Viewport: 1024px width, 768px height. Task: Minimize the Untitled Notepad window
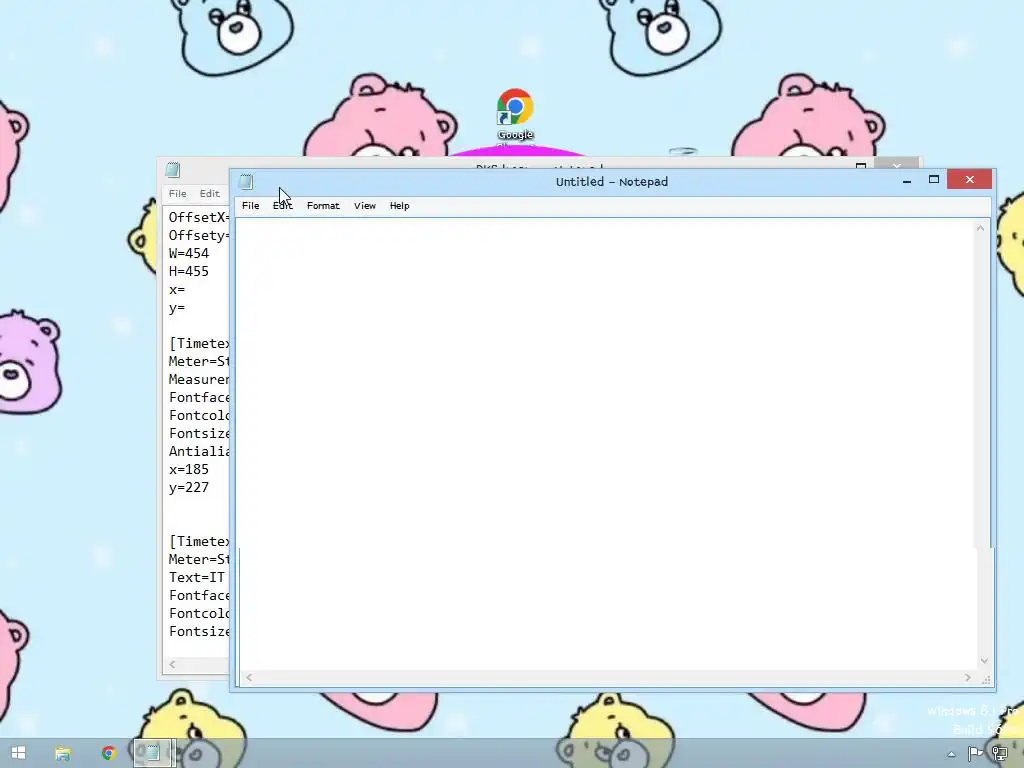pyautogui.click(x=906, y=180)
